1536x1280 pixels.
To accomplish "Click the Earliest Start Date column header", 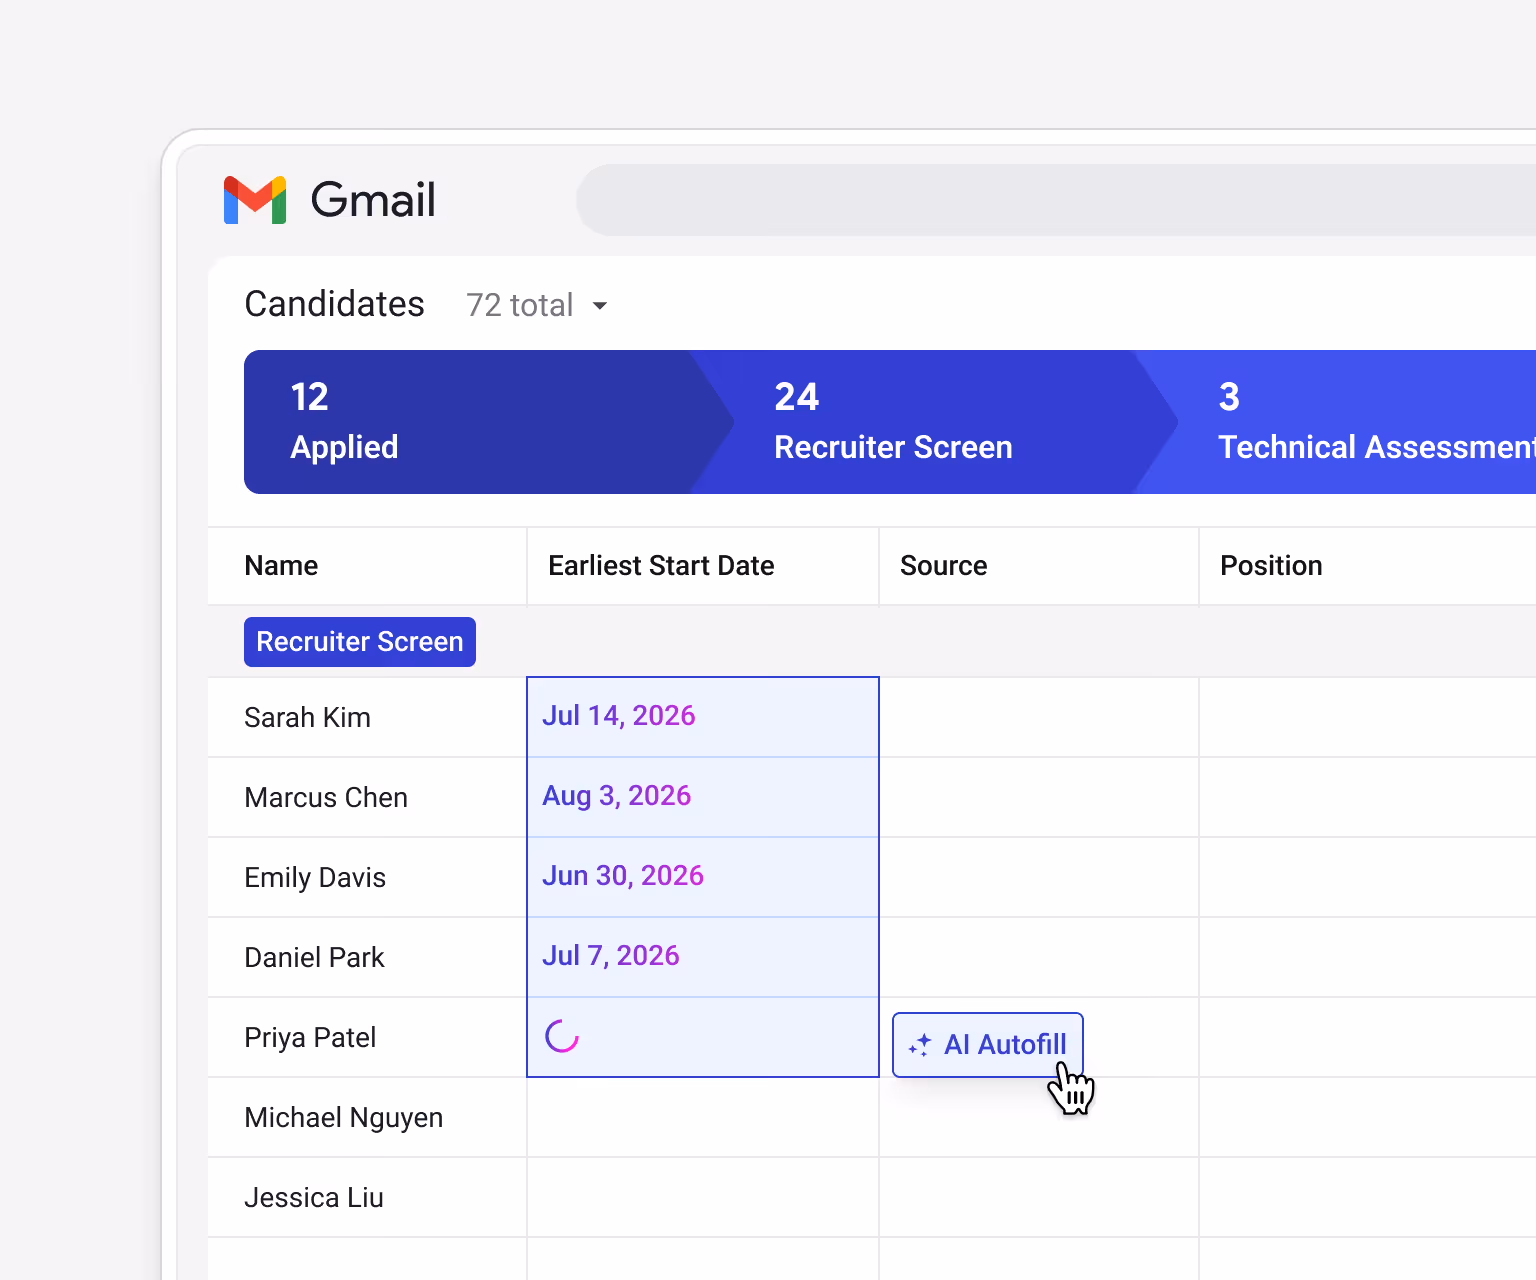I will click(x=703, y=566).
